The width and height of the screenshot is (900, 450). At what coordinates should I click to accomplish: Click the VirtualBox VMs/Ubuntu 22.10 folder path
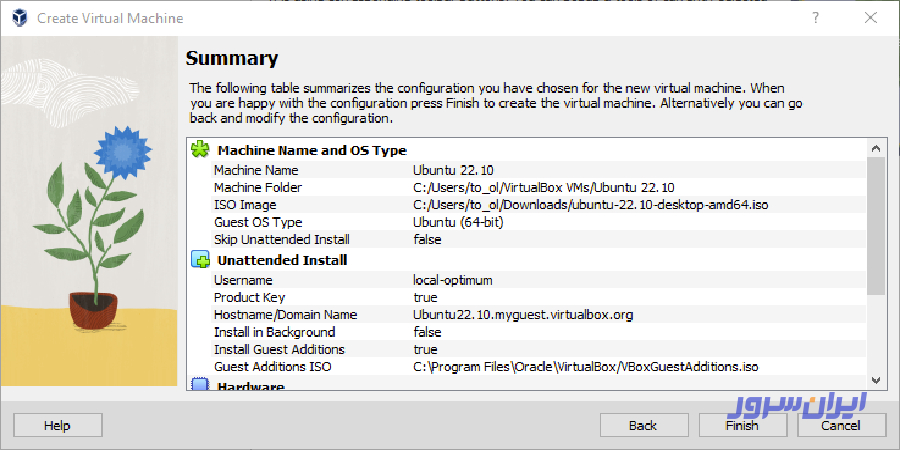click(544, 188)
